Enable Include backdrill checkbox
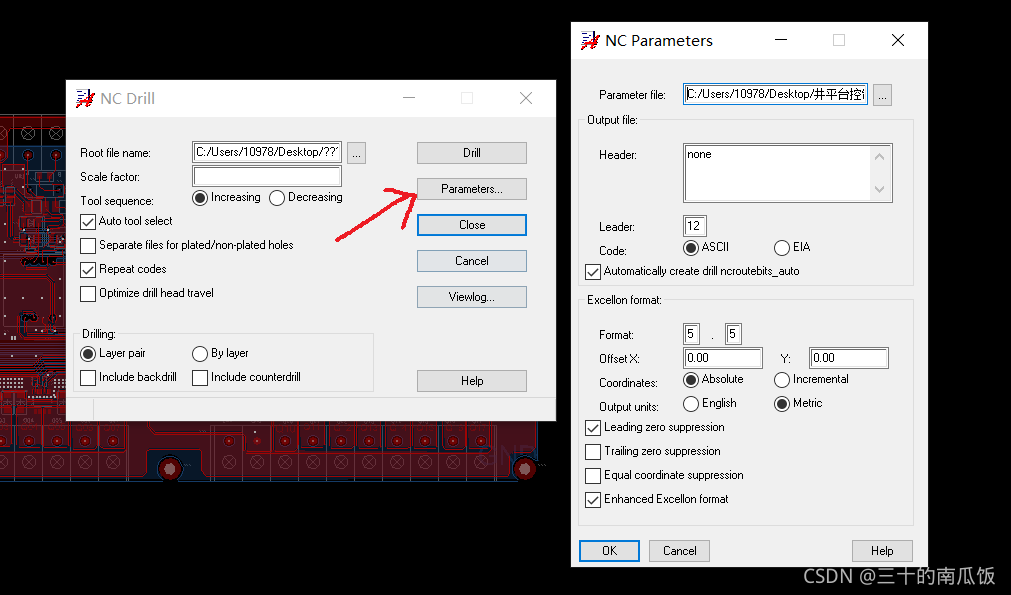 click(x=88, y=378)
